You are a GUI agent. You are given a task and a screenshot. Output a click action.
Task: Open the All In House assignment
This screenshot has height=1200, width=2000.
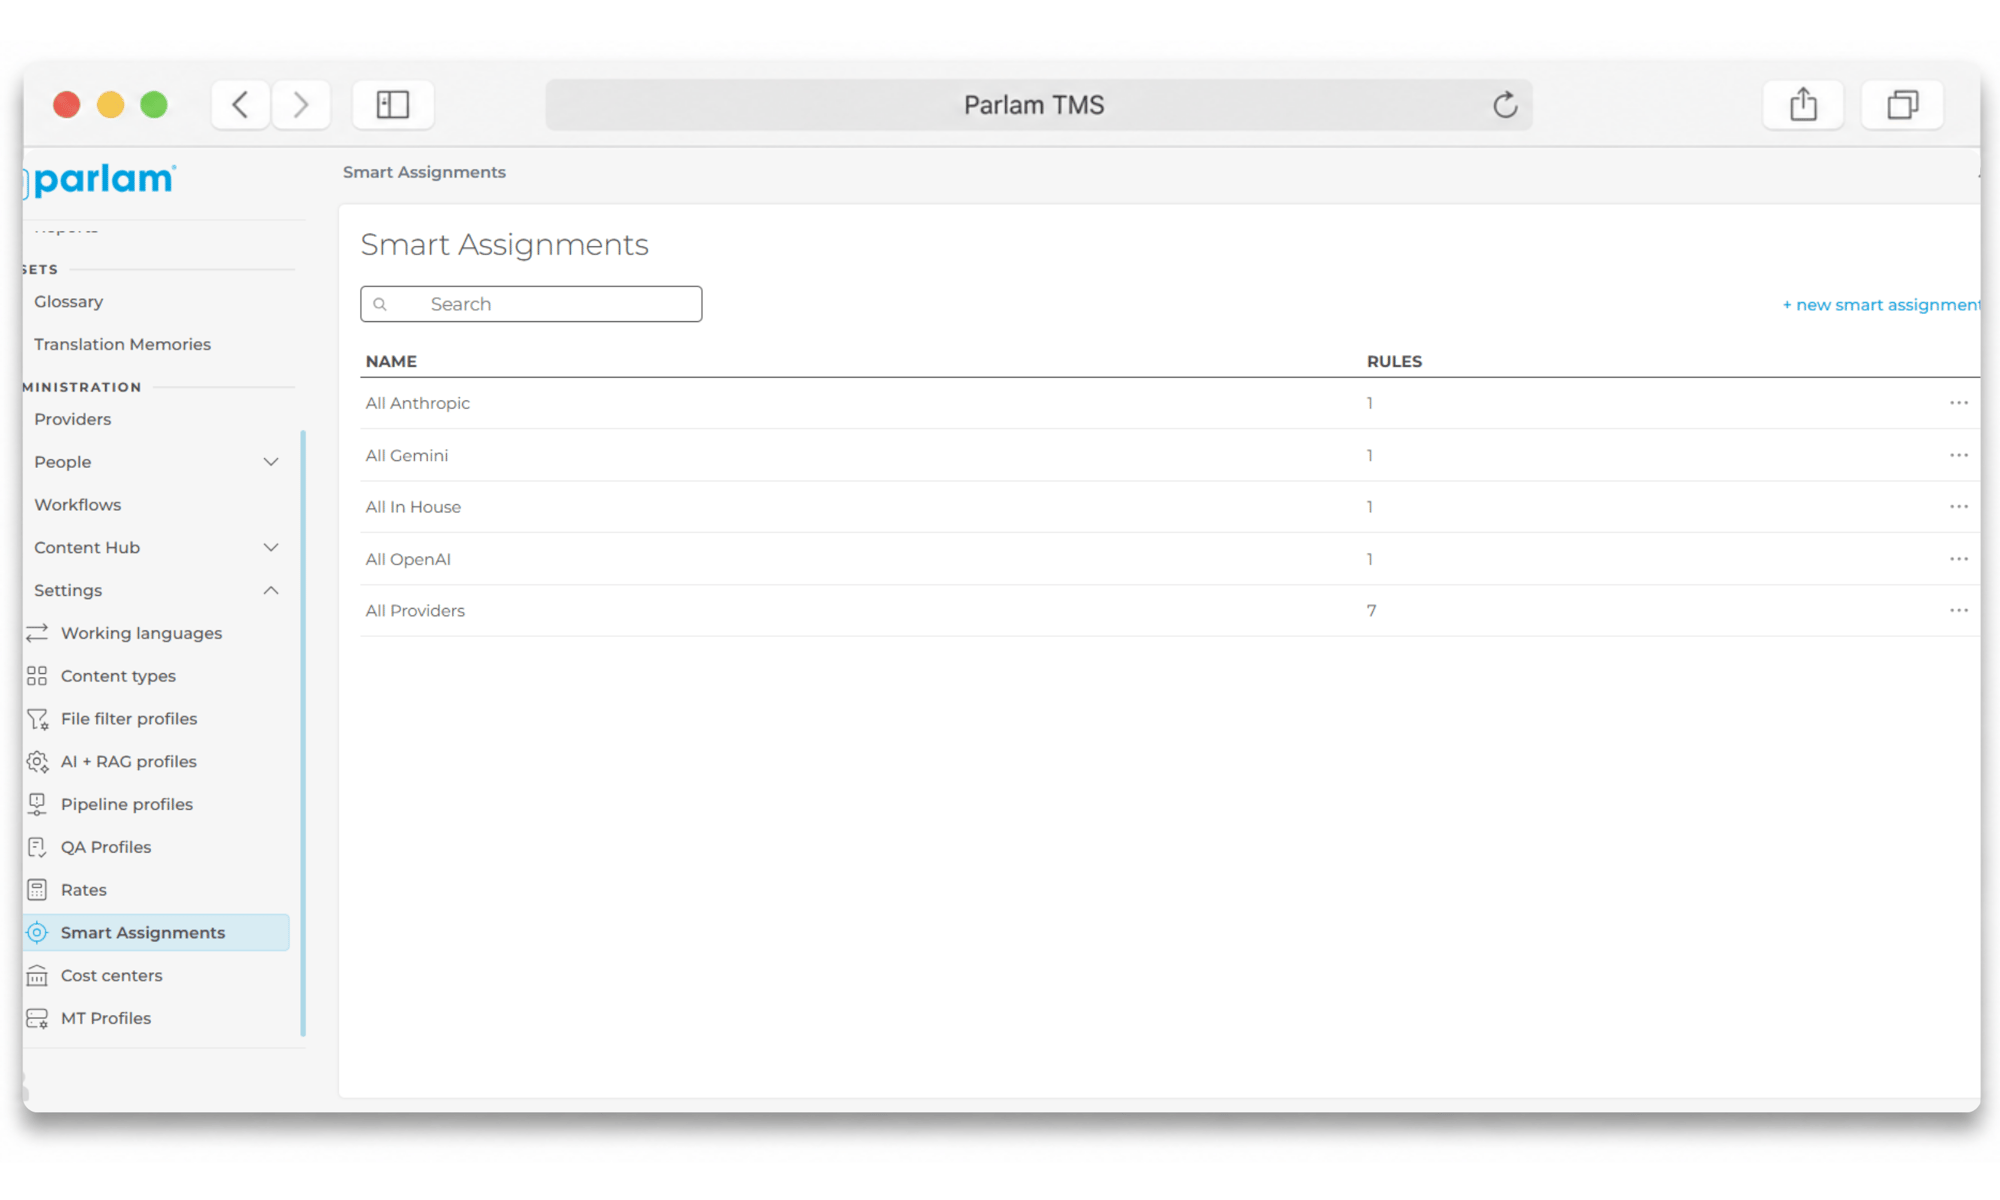click(413, 507)
